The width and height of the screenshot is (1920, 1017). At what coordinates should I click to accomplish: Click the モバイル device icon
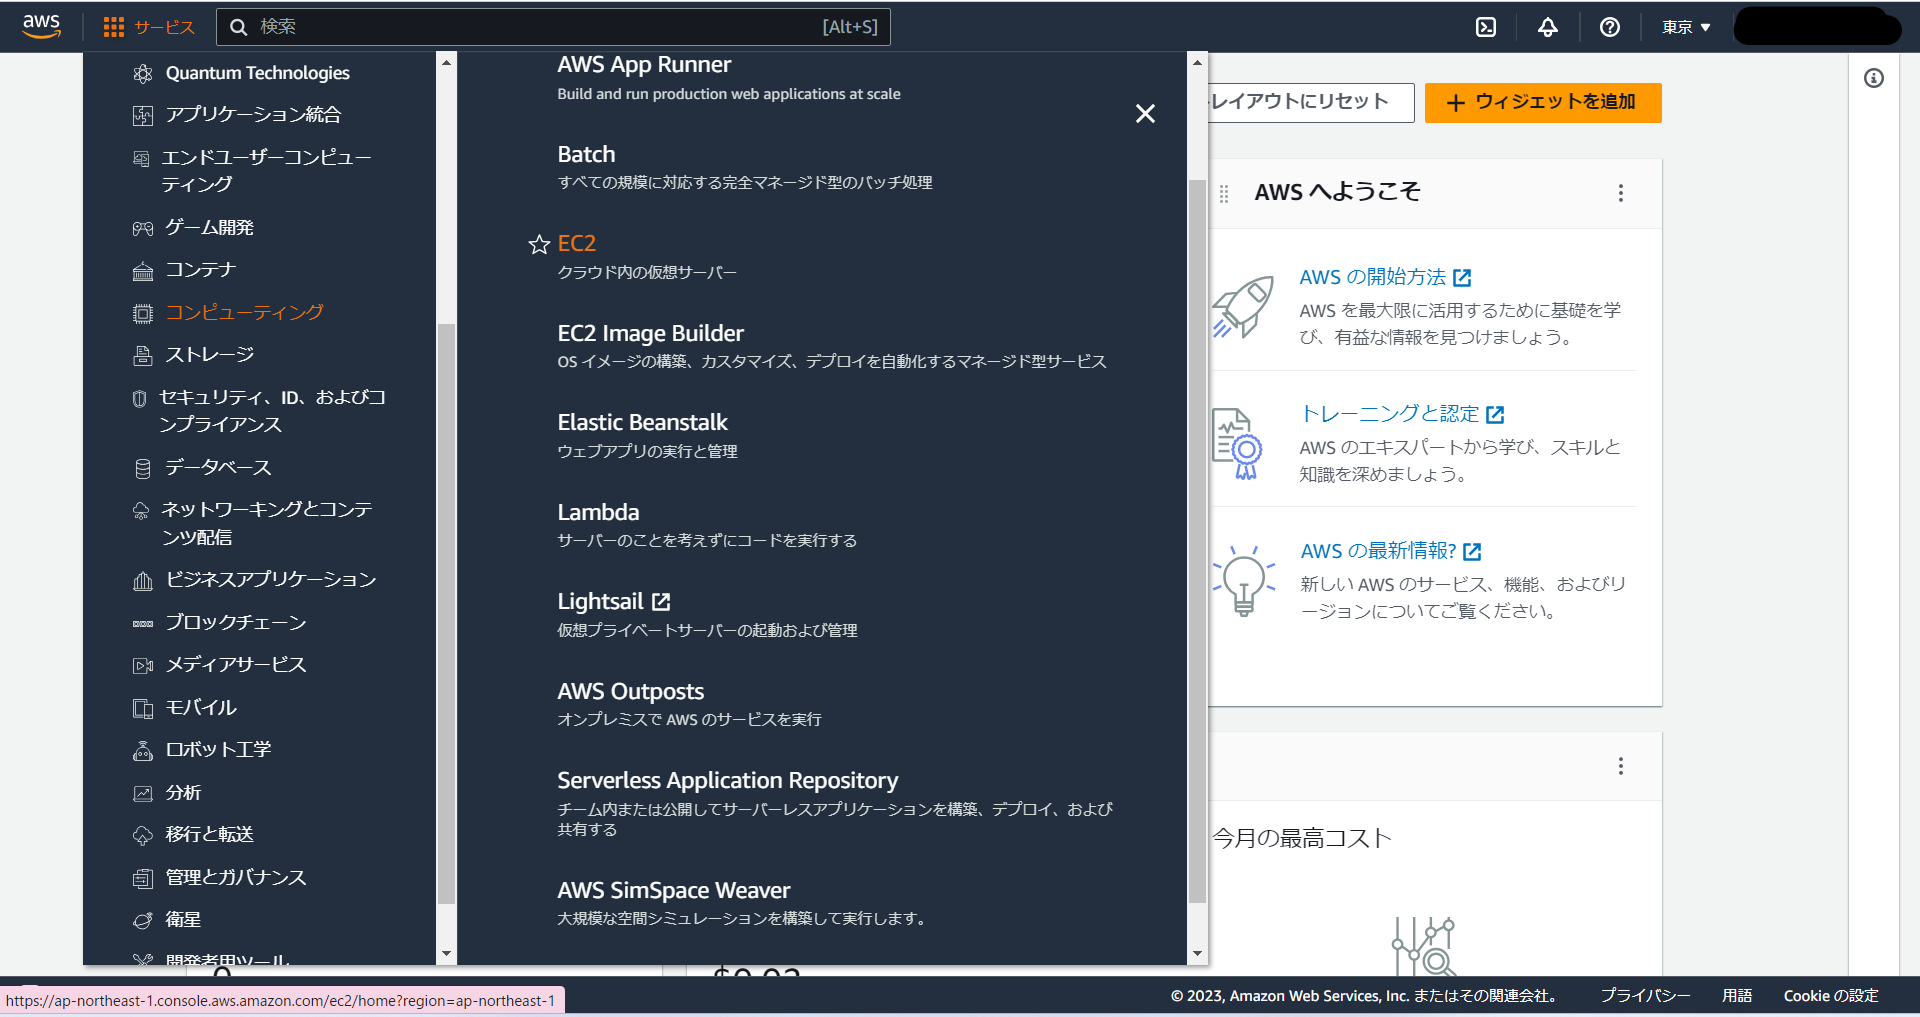click(143, 708)
